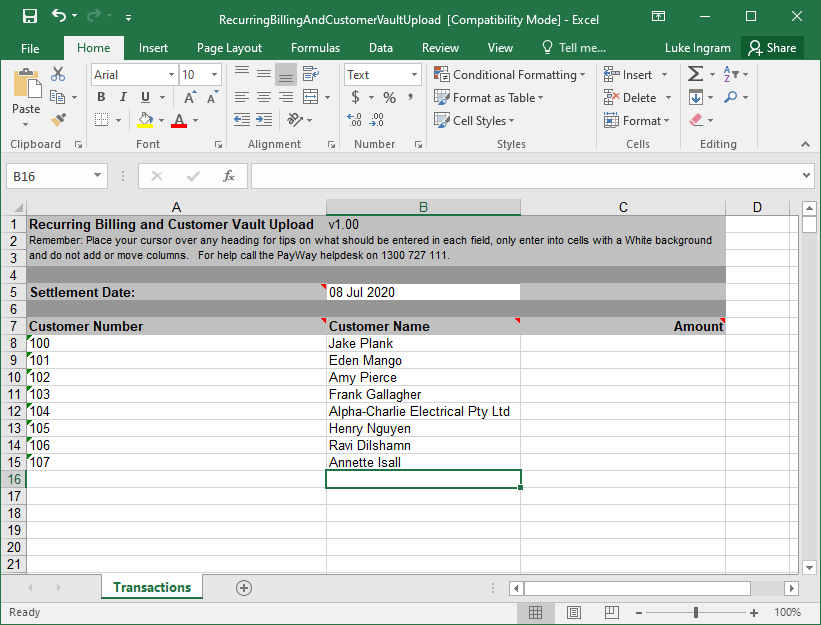Open the Review ribbon tab
This screenshot has width=821, height=625.
coord(440,47)
